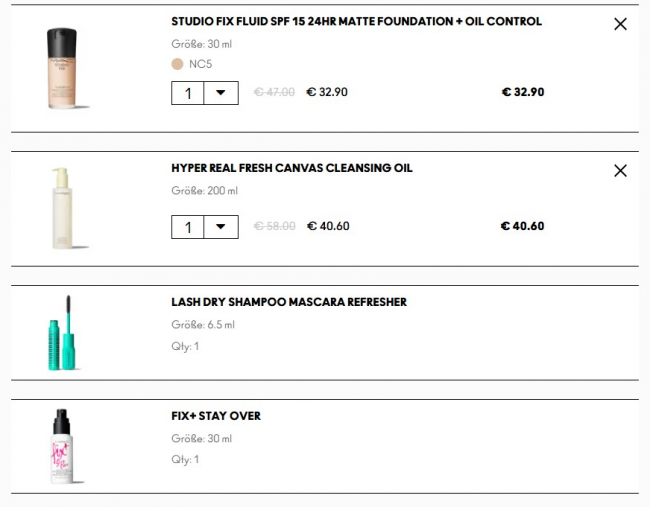Screen dimensions: 650x507
Task: Open Fix+ Stay Over product title
Action: coord(216,416)
